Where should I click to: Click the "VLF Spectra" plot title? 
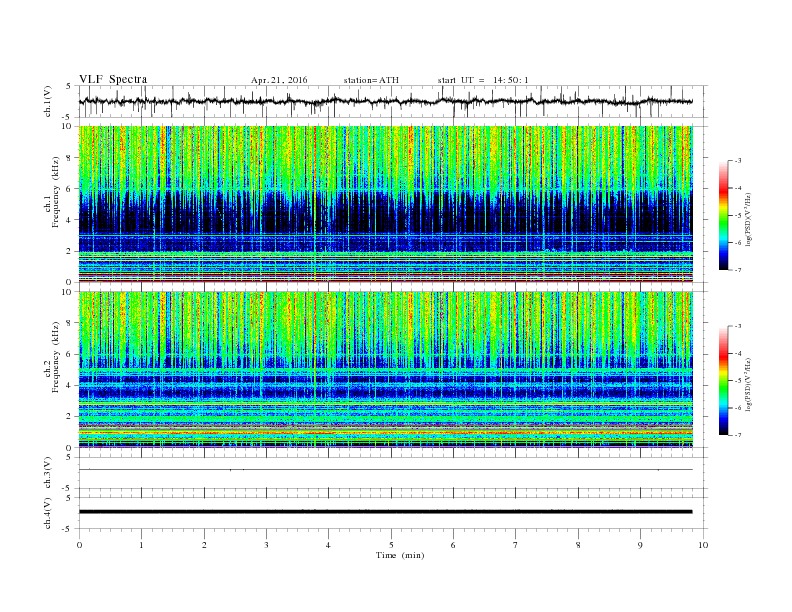pos(113,79)
